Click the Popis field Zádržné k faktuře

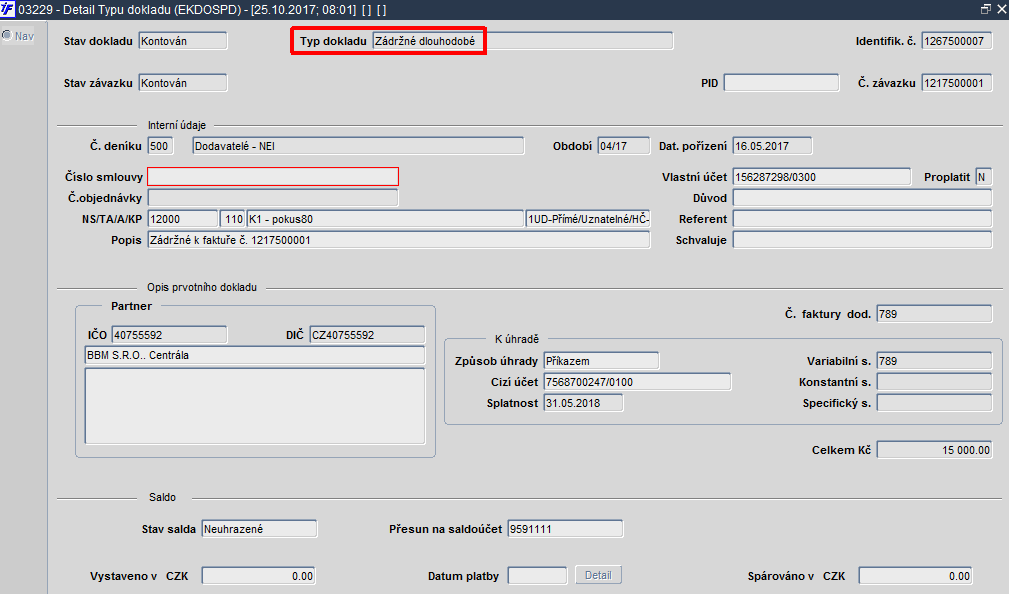click(x=399, y=240)
